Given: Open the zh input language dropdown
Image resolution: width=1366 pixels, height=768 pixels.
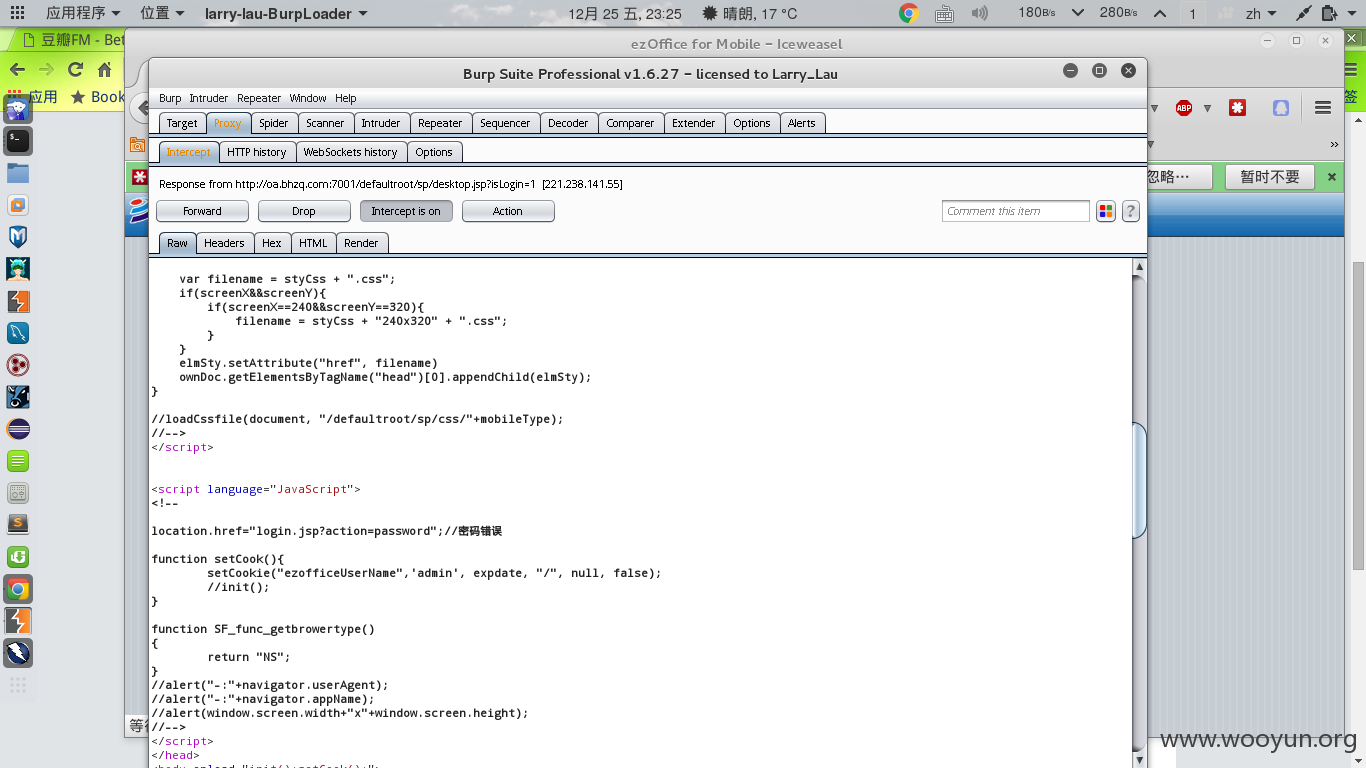Looking at the screenshot, I should click(x=1261, y=14).
